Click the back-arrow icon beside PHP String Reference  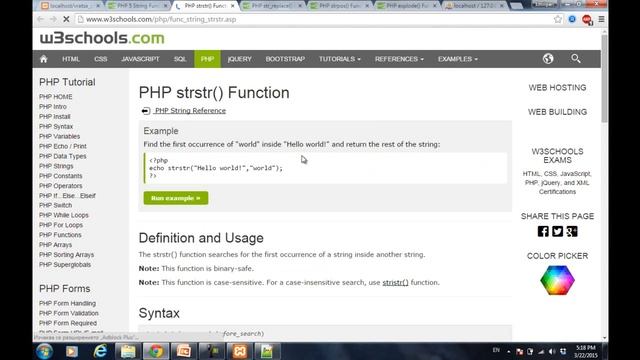pyautogui.click(x=146, y=111)
